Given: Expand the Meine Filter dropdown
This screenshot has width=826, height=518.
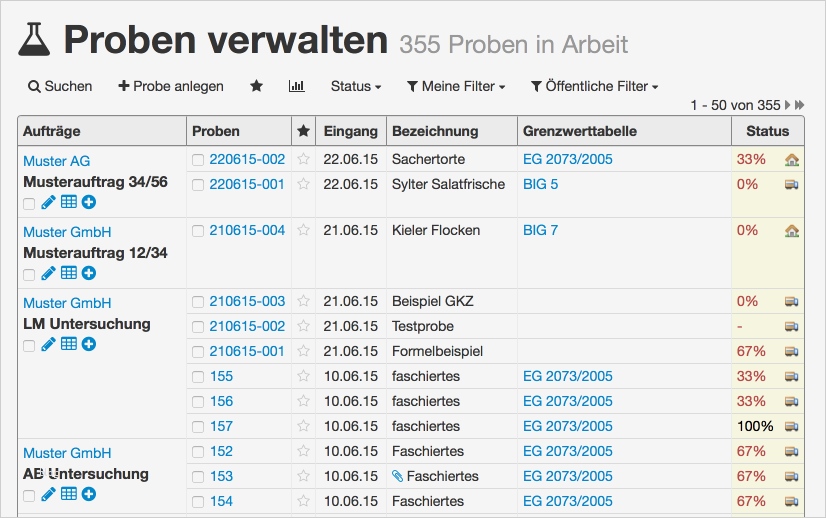Looking at the screenshot, I should pyautogui.click(x=455, y=86).
